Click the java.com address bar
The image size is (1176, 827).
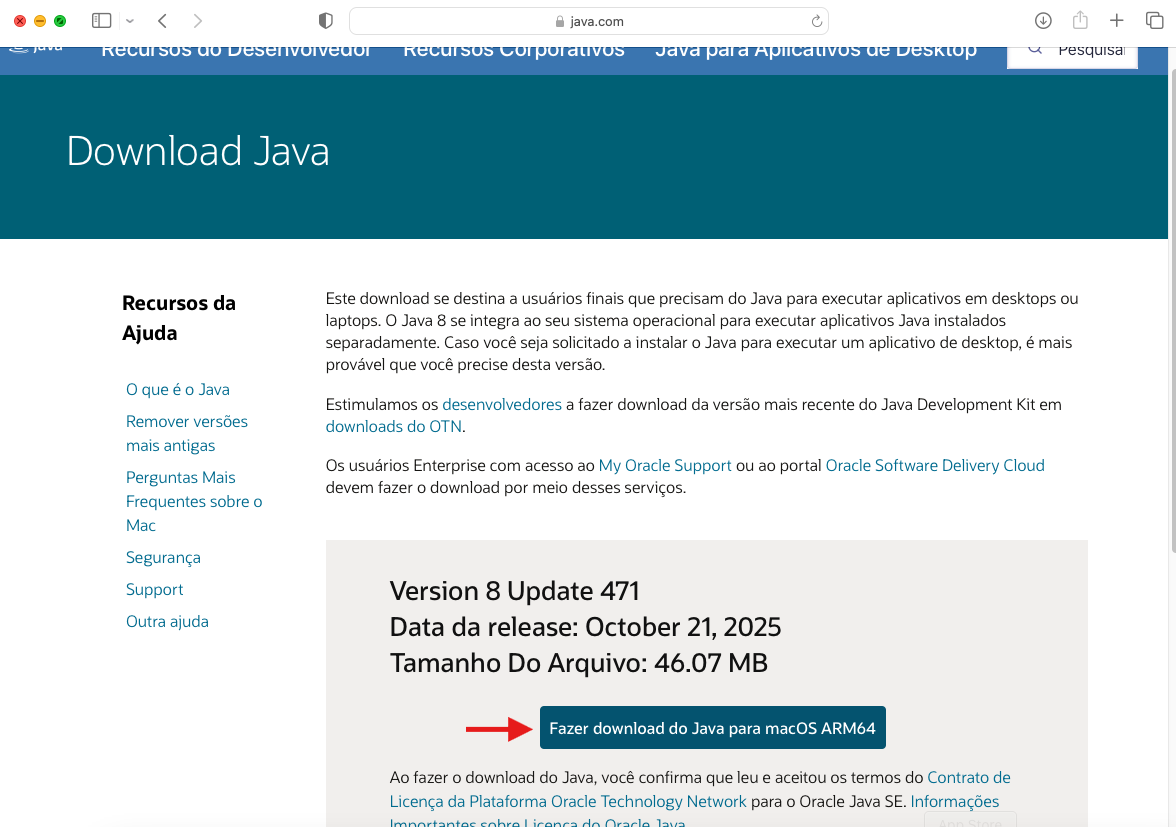588,21
